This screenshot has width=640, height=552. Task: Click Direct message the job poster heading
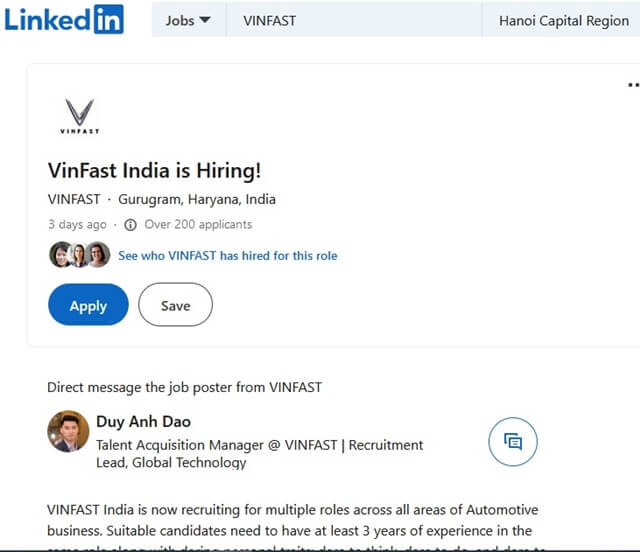tap(184, 387)
